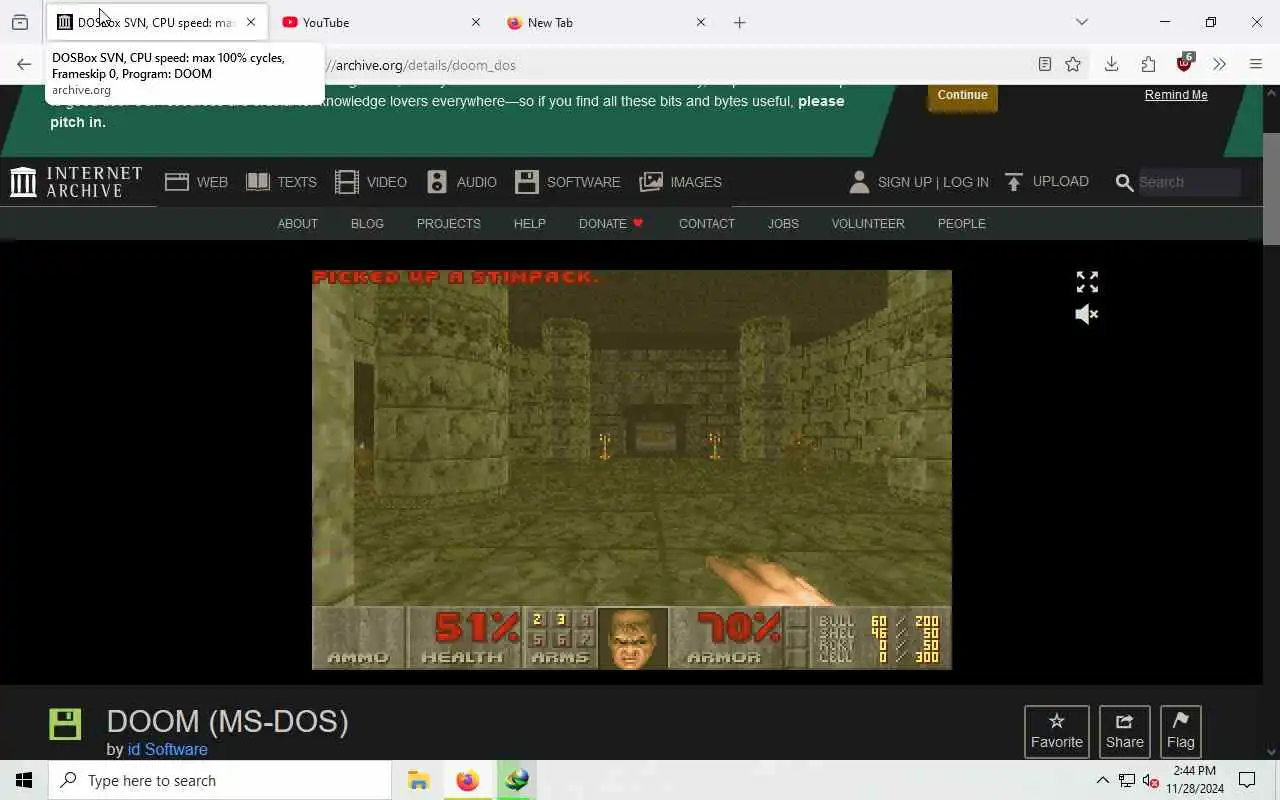Screen dimensions: 1280x800
Task: Click the Favorite star button
Action: point(1057,732)
